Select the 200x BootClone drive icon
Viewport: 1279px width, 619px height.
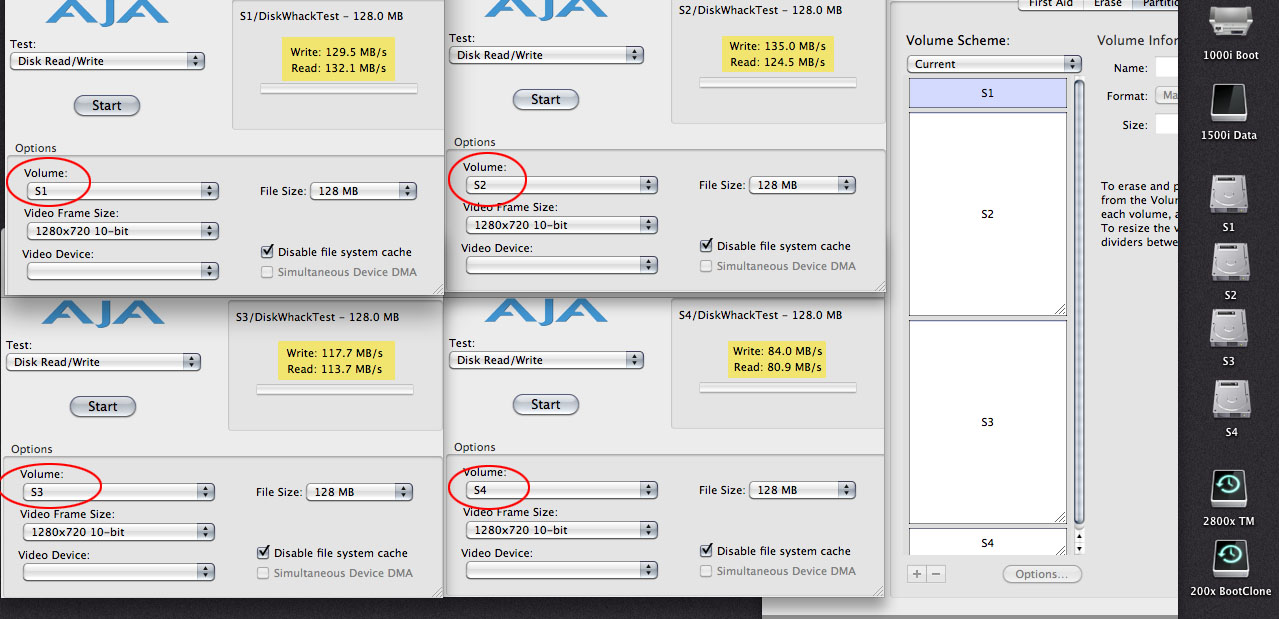[1229, 559]
